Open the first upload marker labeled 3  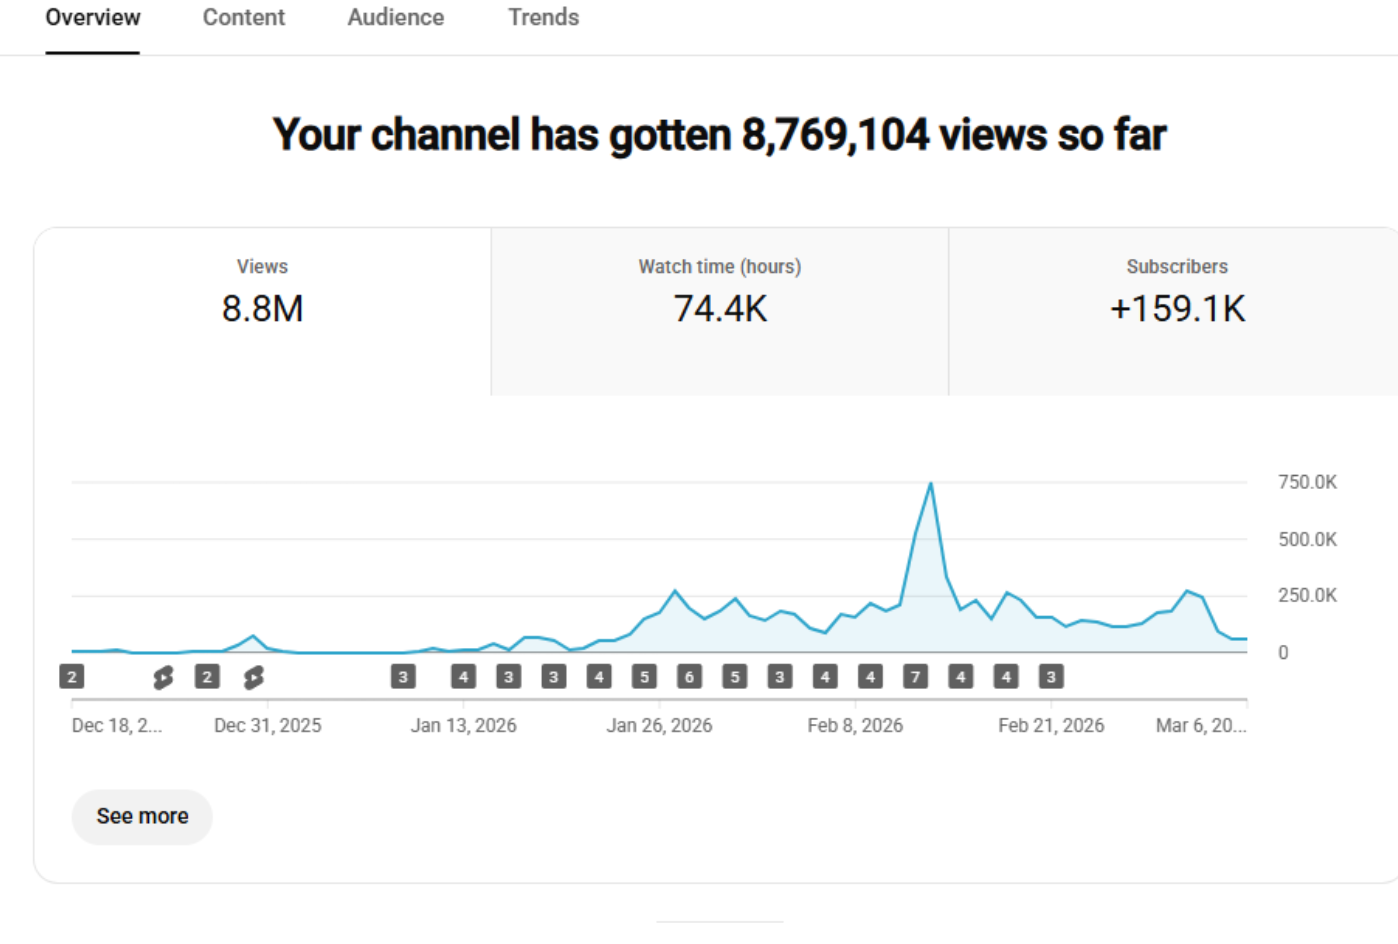403,677
